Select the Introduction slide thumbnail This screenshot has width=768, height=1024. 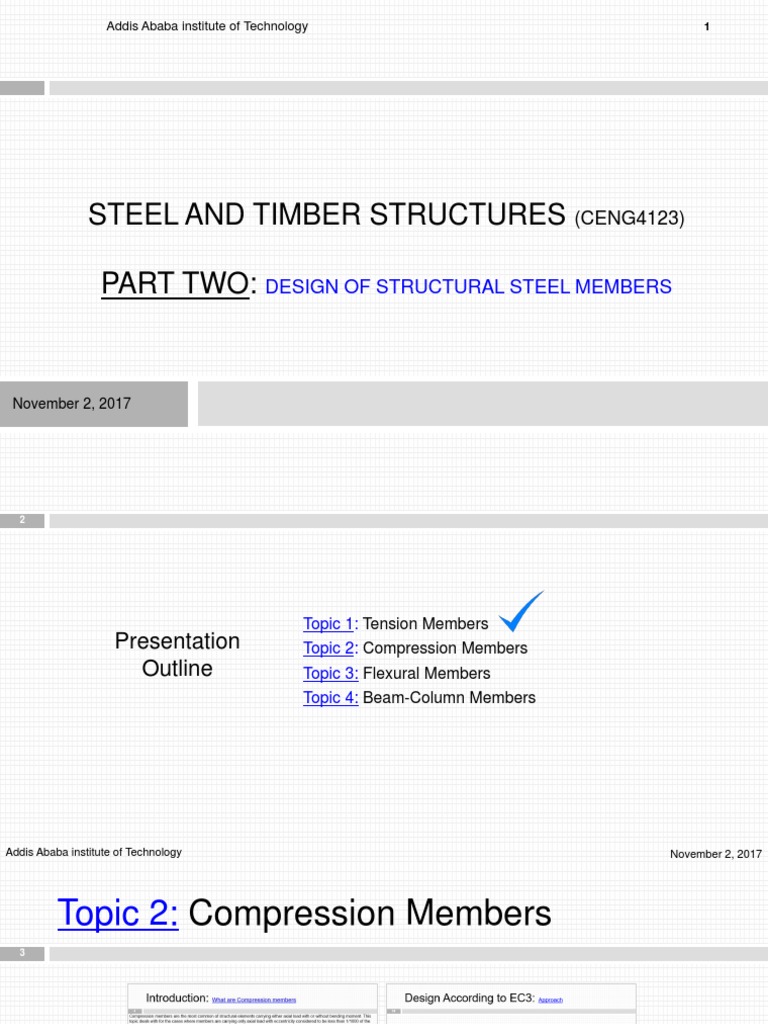[x=253, y=1004]
